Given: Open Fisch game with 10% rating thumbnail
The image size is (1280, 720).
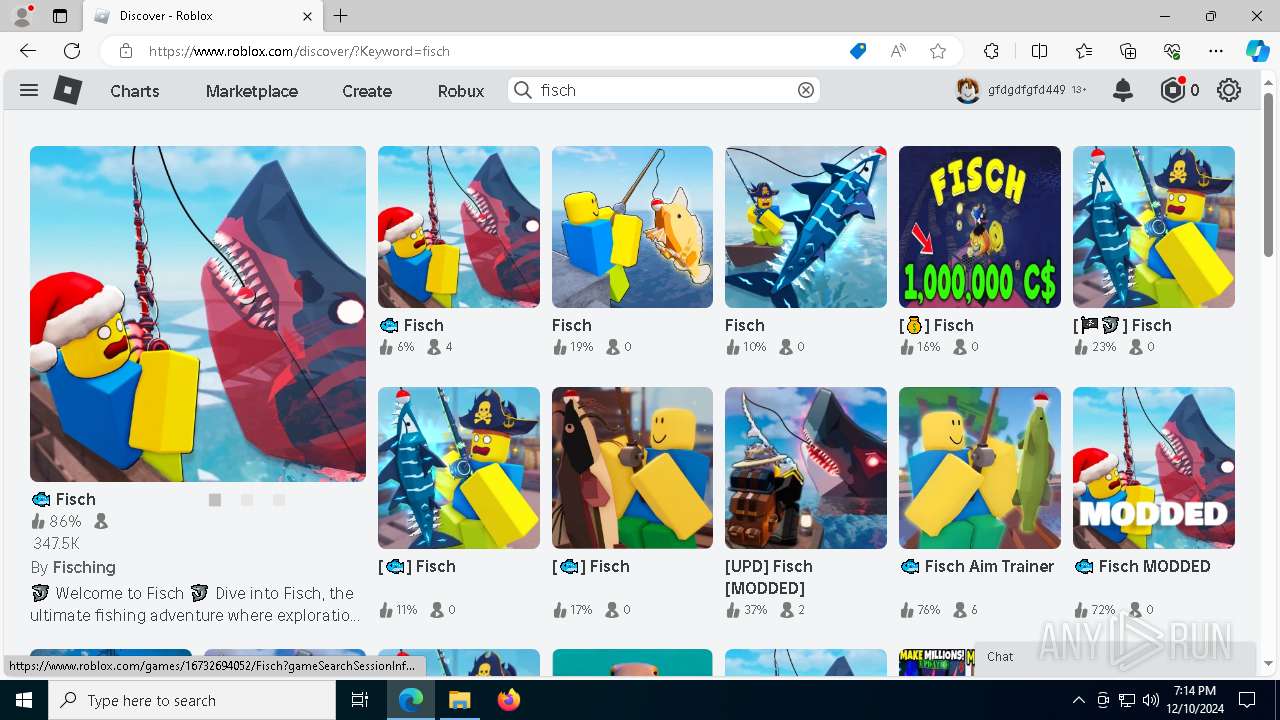Looking at the screenshot, I should pyautogui.click(x=806, y=227).
